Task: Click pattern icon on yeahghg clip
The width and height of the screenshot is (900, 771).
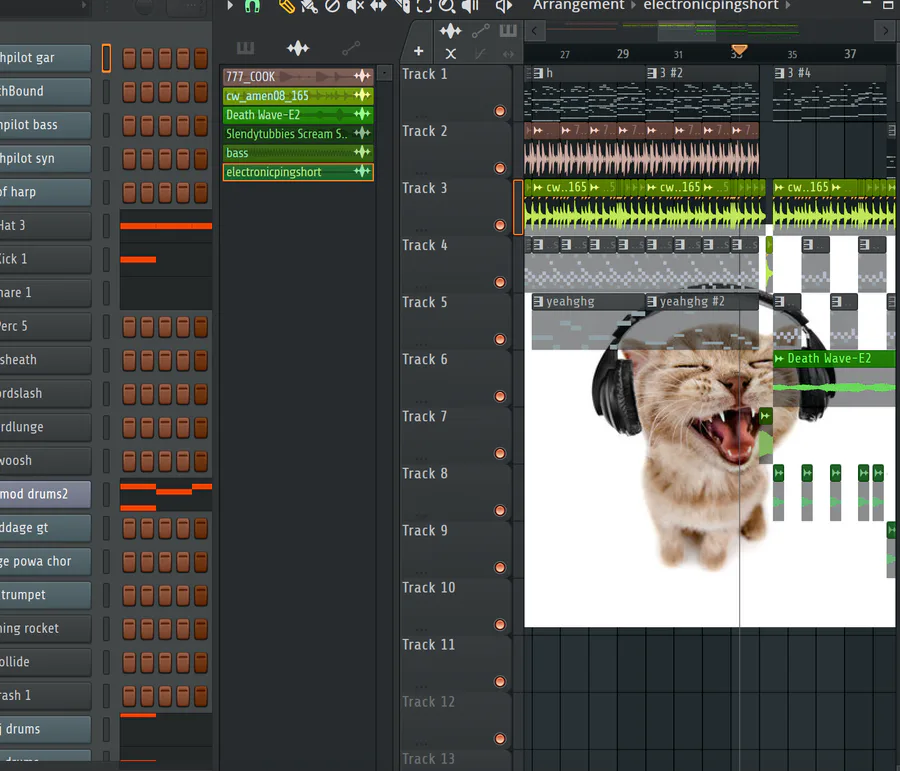Action: pyautogui.click(x=538, y=301)
